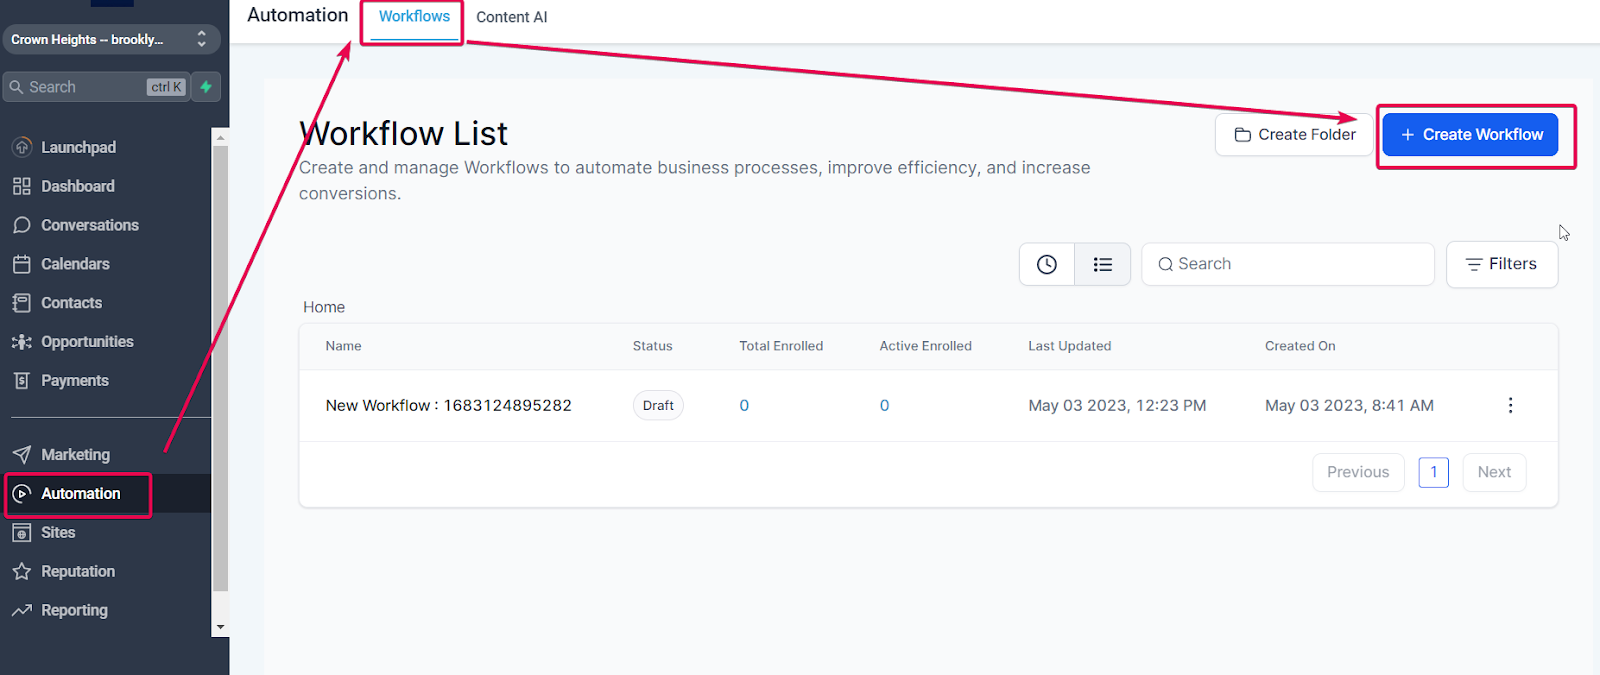Open Reputation star item
The width and height of the screenshot is (1600, 675).
tap(64, 571)
